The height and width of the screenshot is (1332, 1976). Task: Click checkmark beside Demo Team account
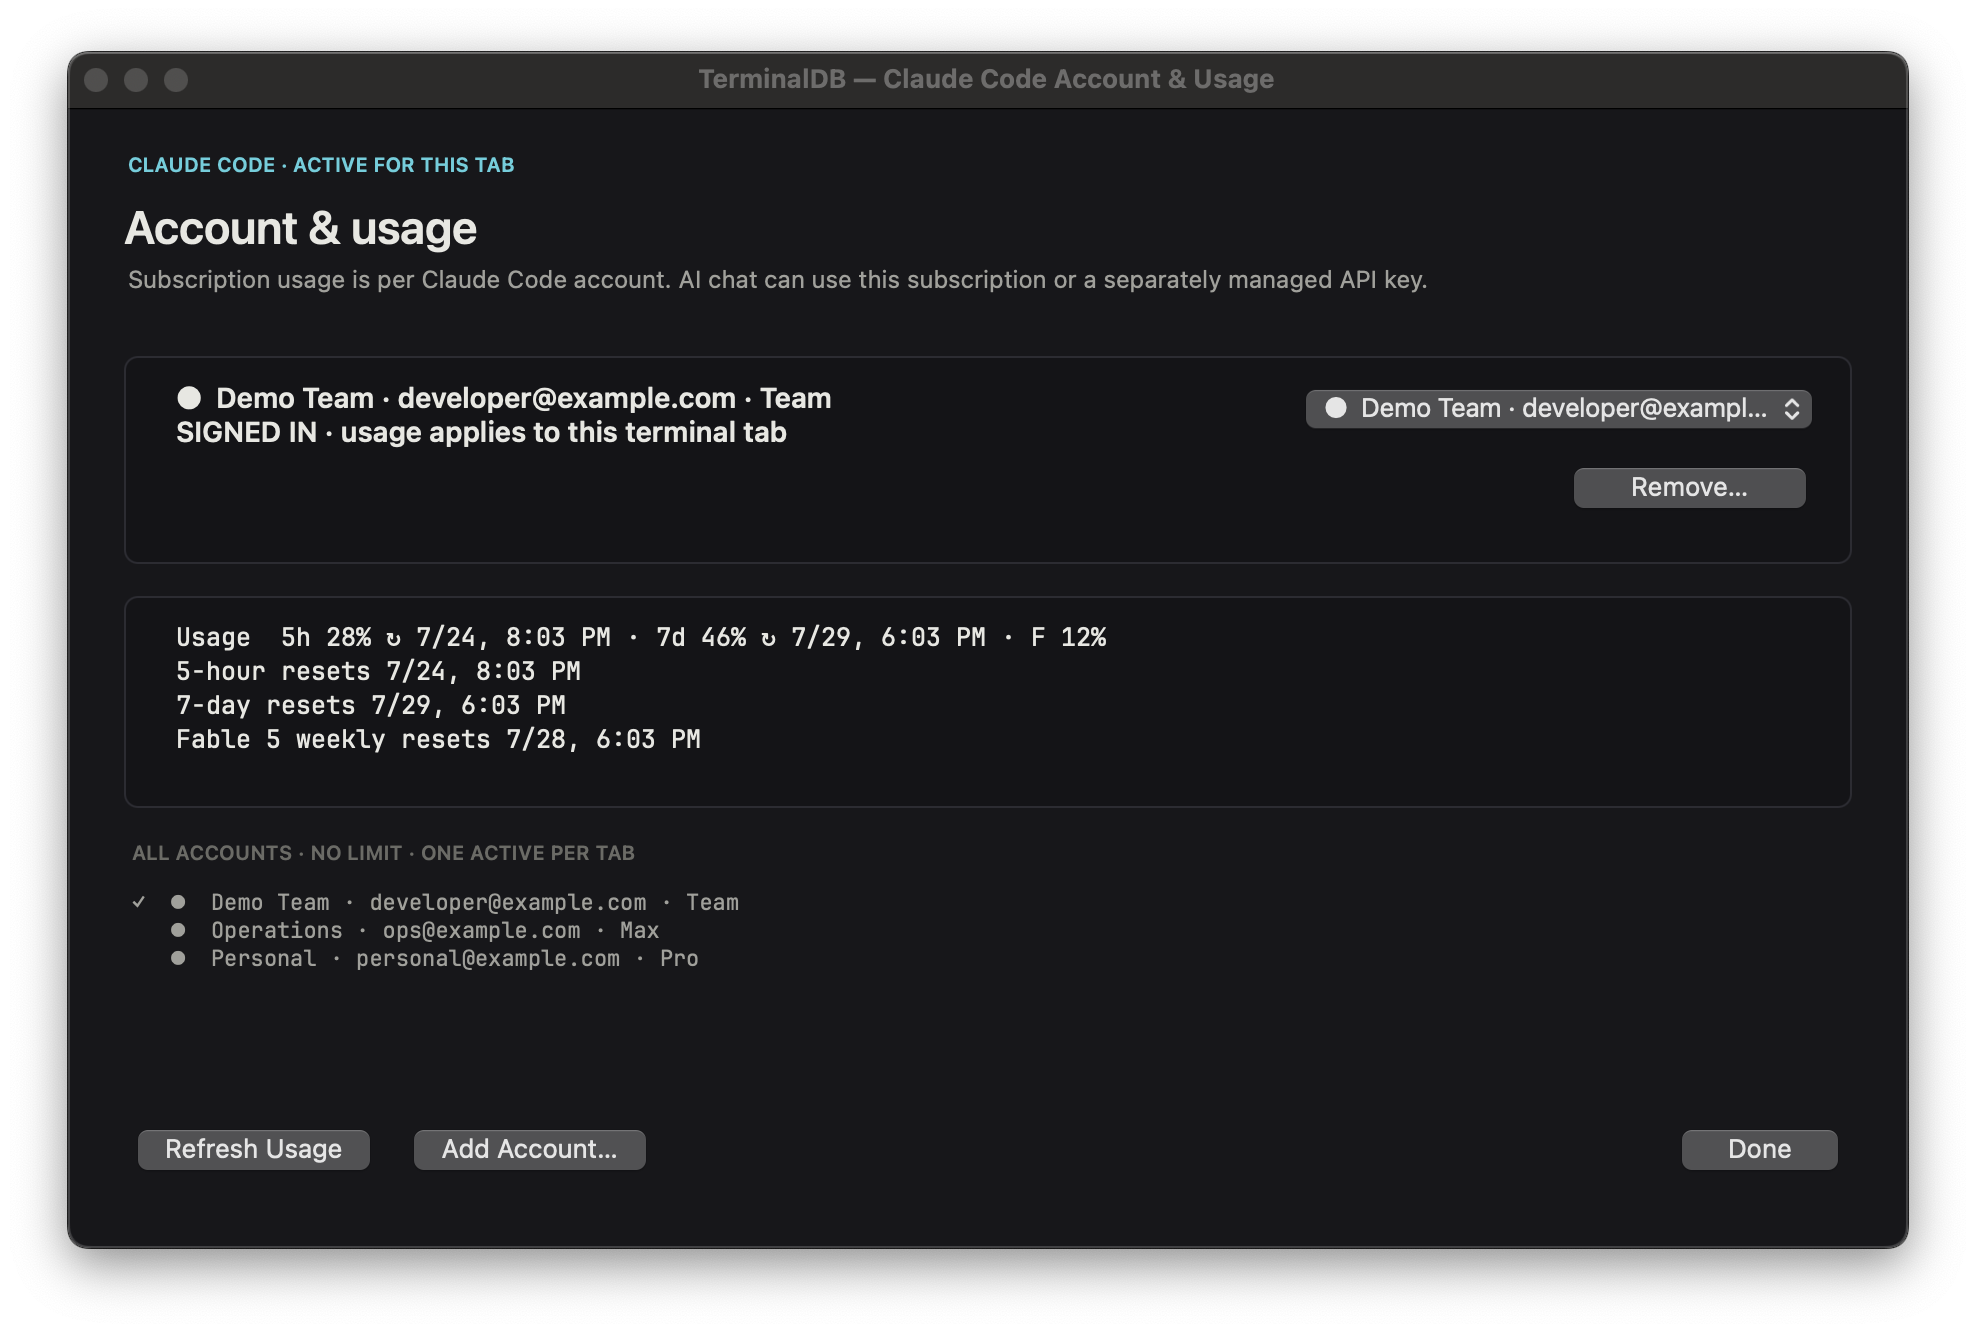click(x=139, y=902)
